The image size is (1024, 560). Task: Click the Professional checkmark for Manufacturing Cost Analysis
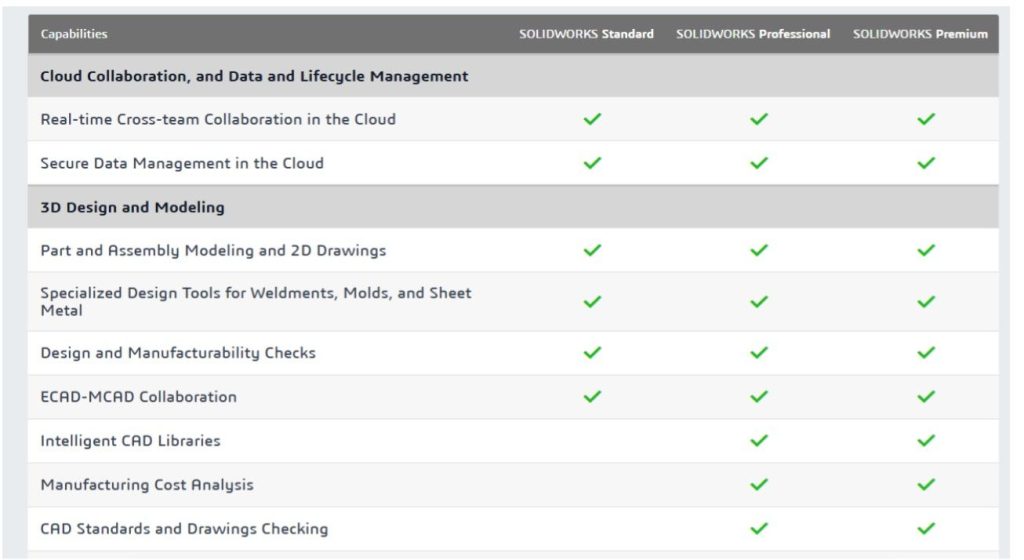tap(759, 484)
